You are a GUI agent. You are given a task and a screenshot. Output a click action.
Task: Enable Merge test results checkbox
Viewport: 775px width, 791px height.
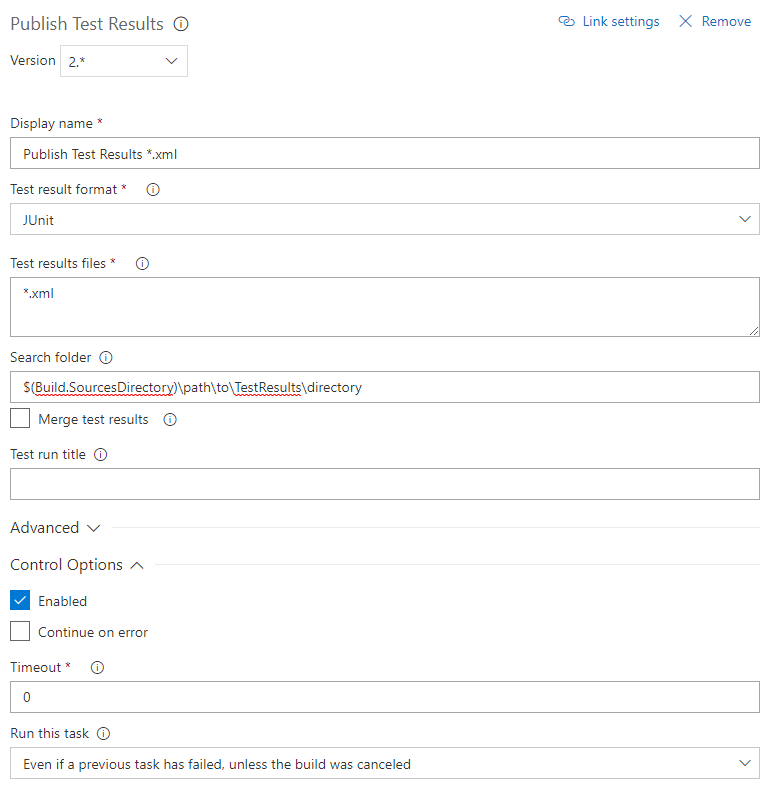20,418
